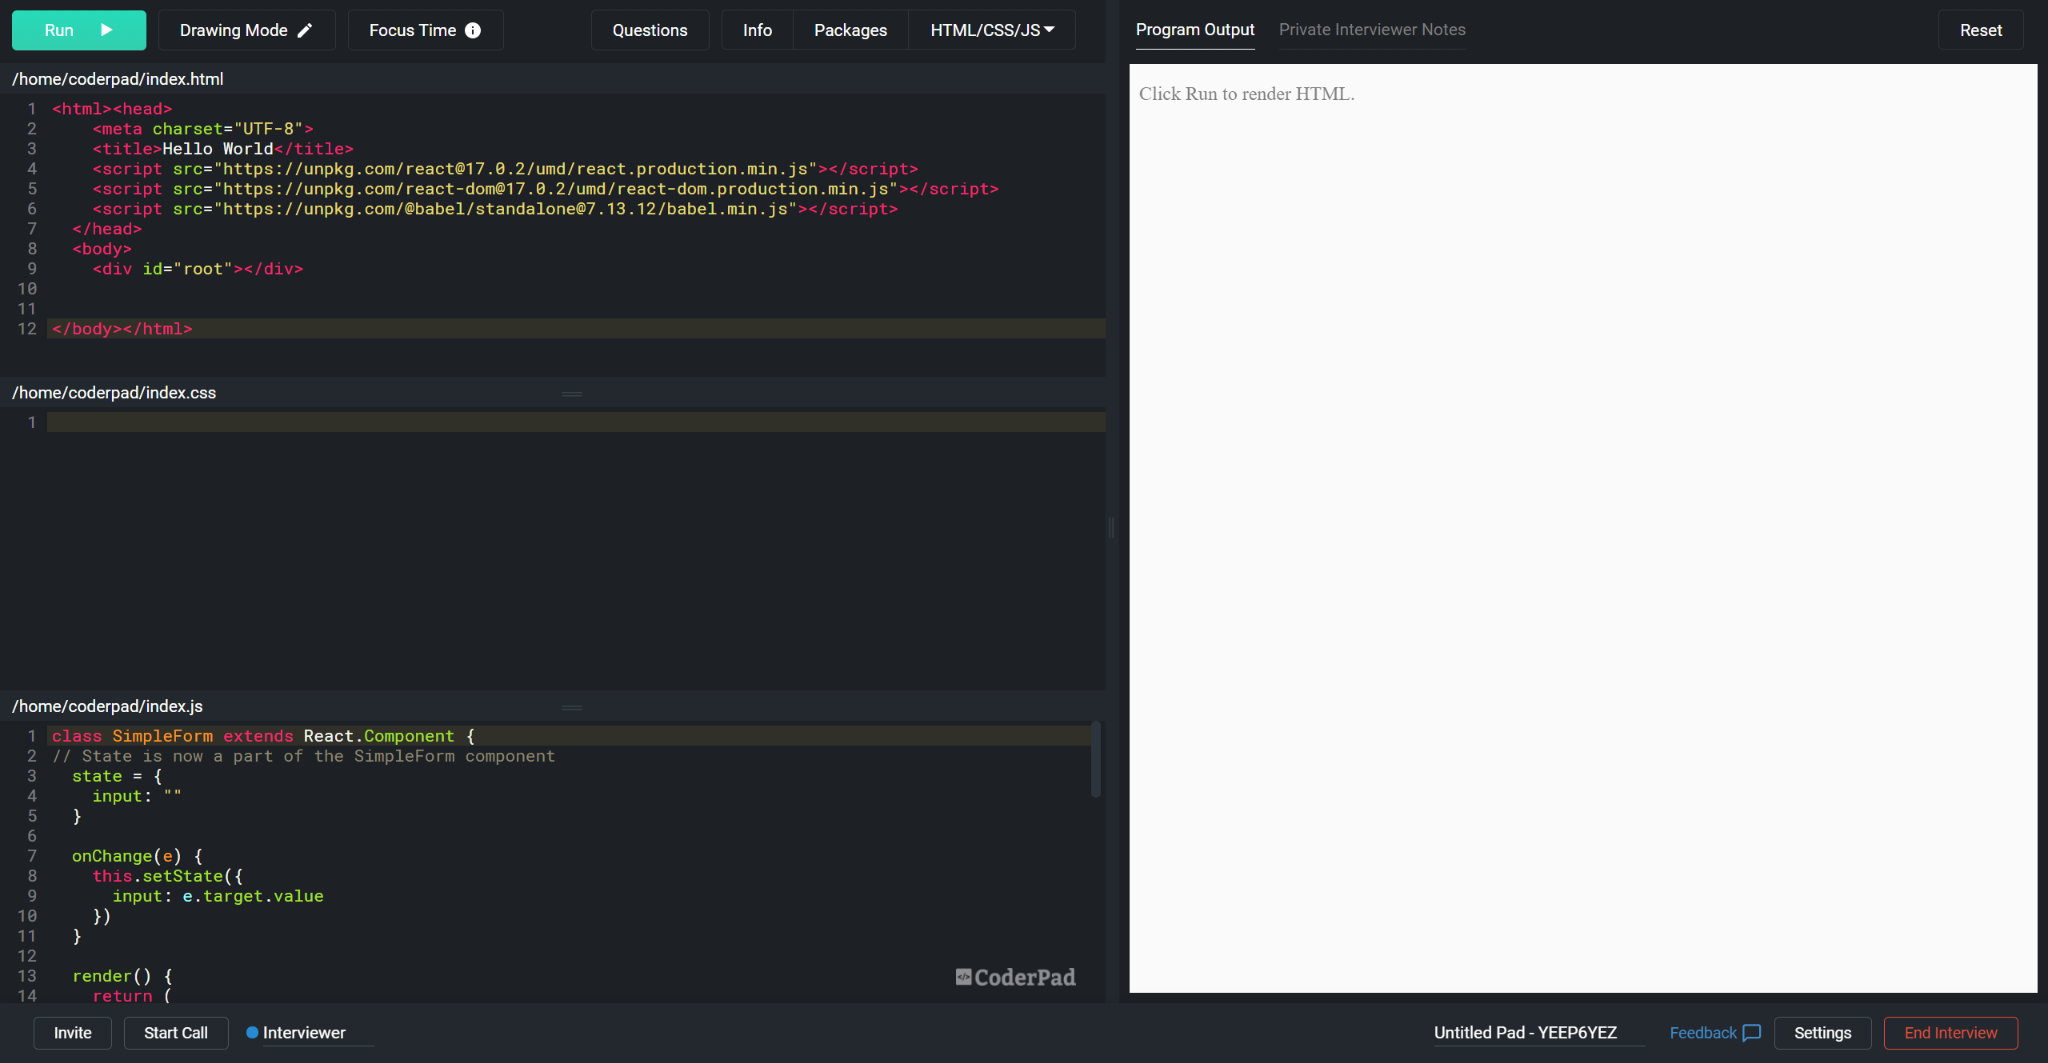Click the render() line in index.js

pos(122,976)
